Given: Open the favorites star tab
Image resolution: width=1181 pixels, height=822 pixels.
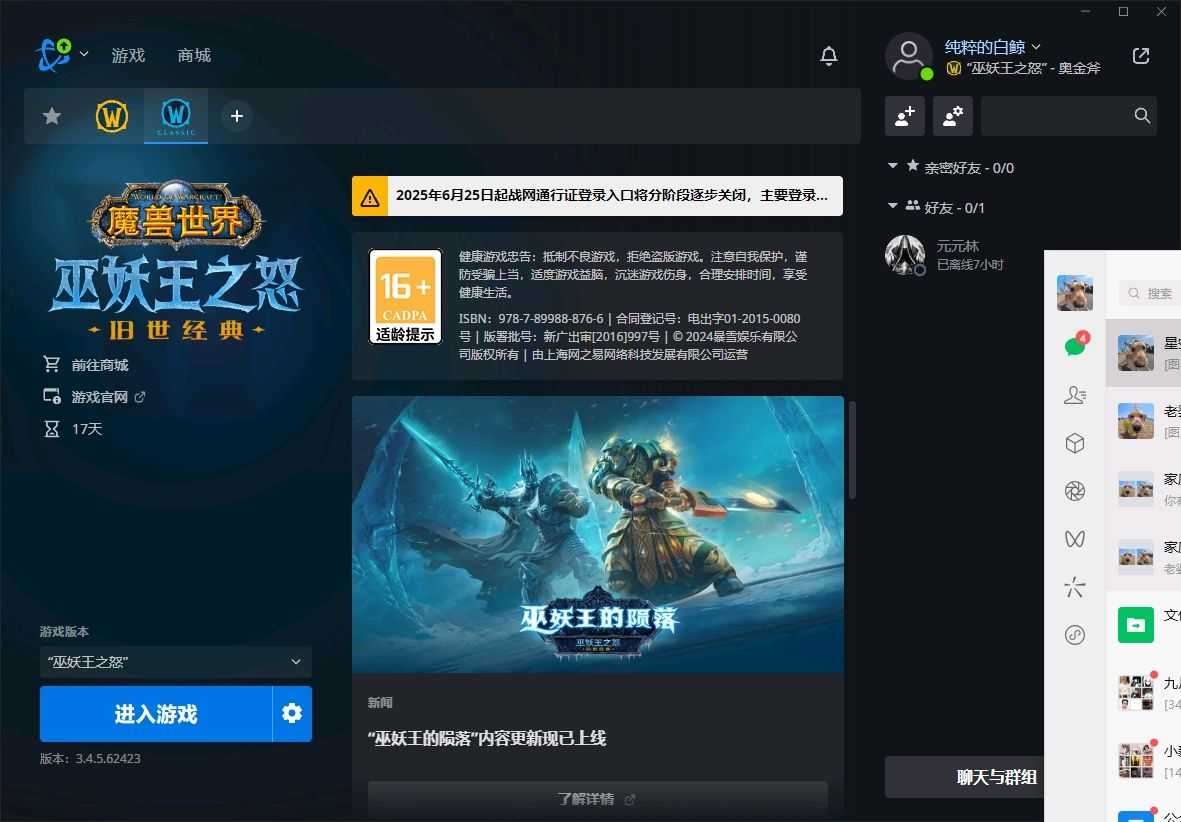Looking at the screenshot, I should (52, 116).
